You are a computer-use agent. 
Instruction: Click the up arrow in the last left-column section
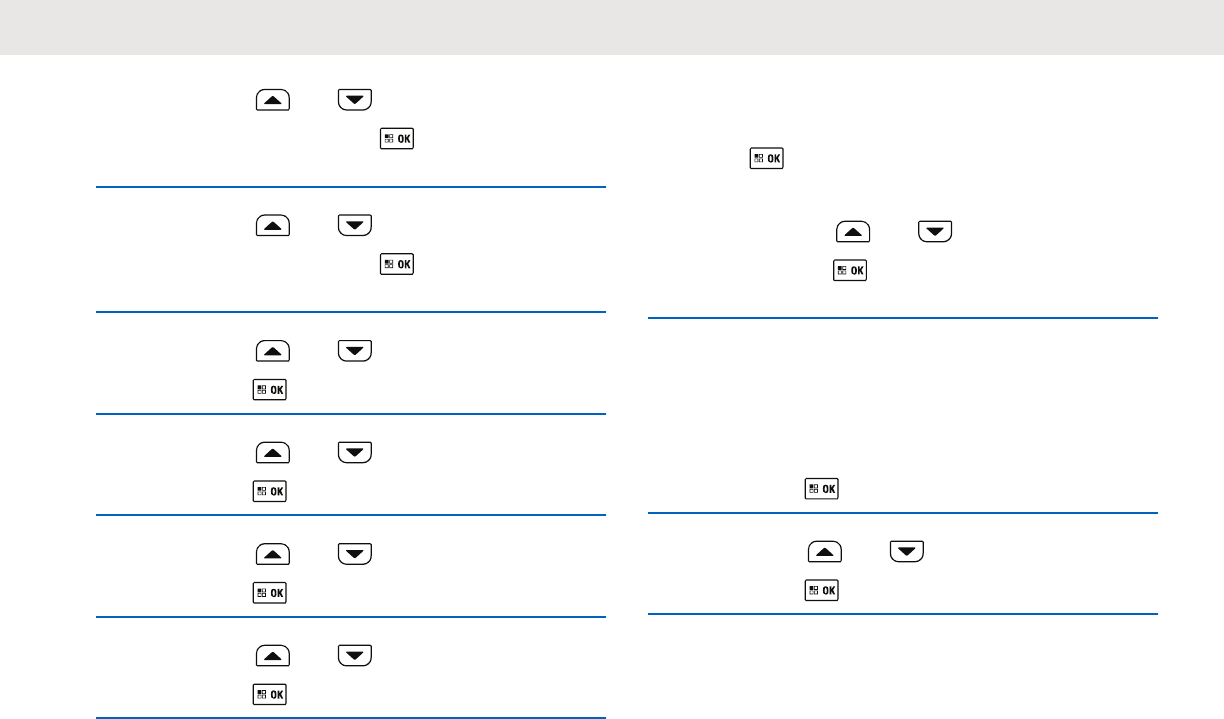273,655
